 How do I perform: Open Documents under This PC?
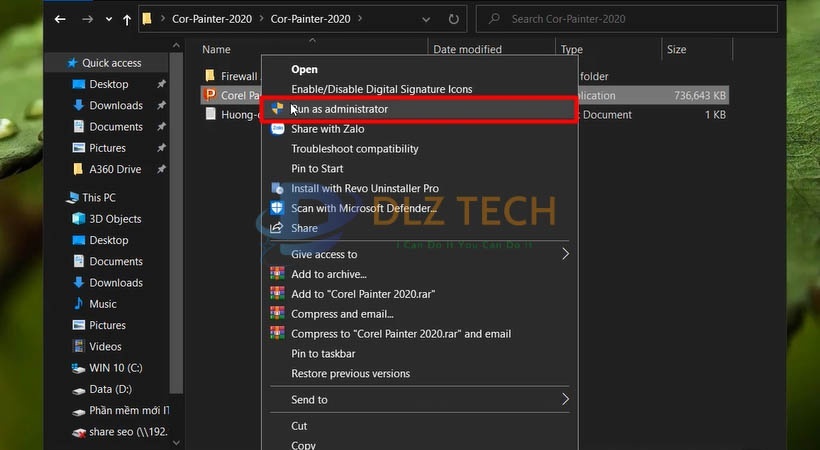pos(116,261)
